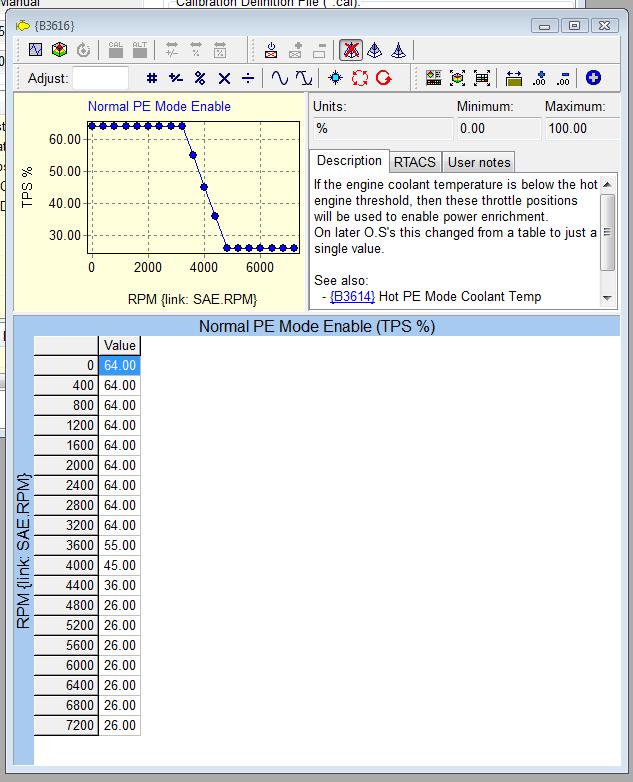Click the description scrollbar down arrow
Image resolution: width=633 pixels, height=782 pixels.
(x=607, y=298)
